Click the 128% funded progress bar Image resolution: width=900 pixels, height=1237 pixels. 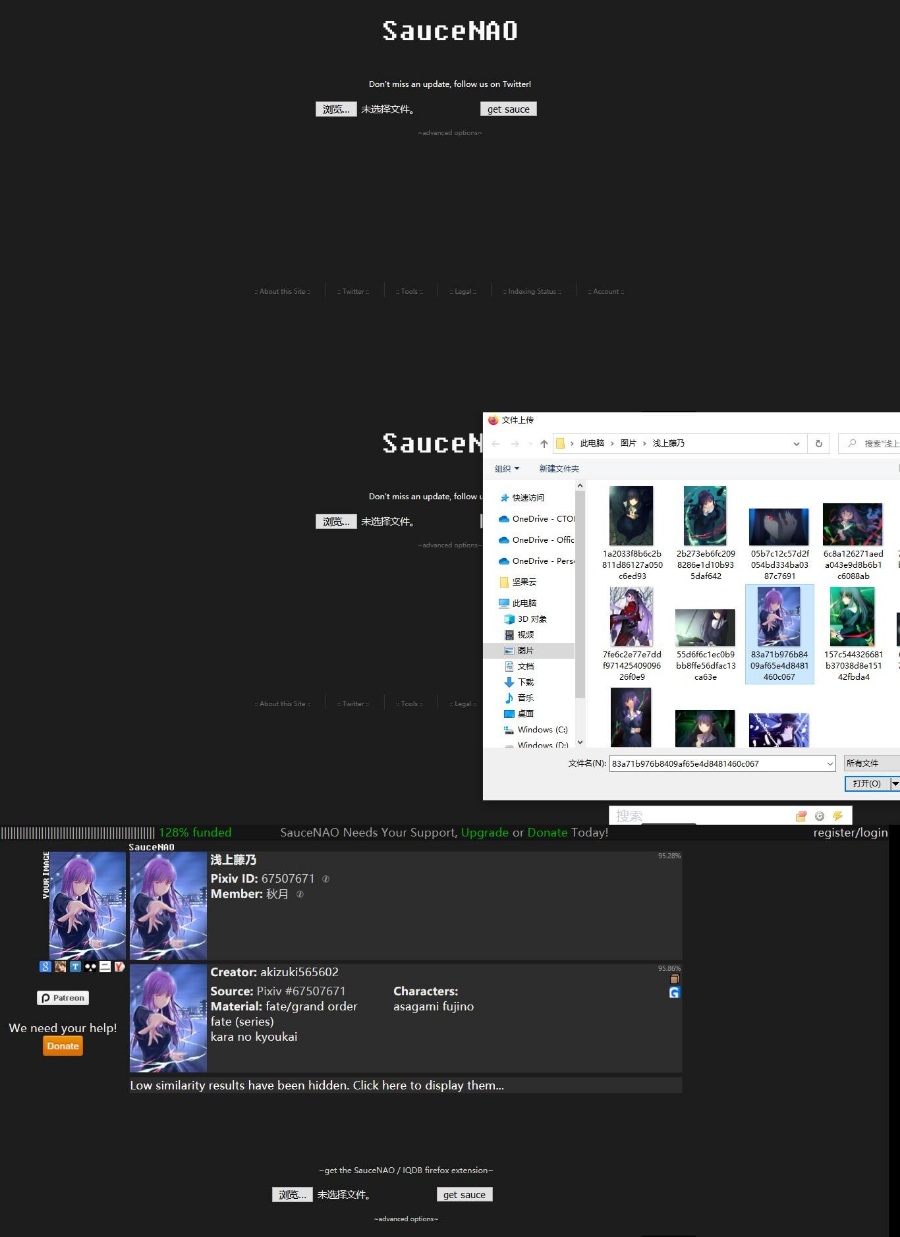tap(75, 832)
